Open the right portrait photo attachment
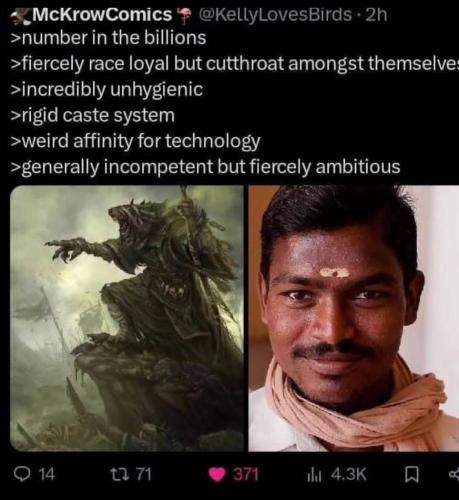 (354, 318)
